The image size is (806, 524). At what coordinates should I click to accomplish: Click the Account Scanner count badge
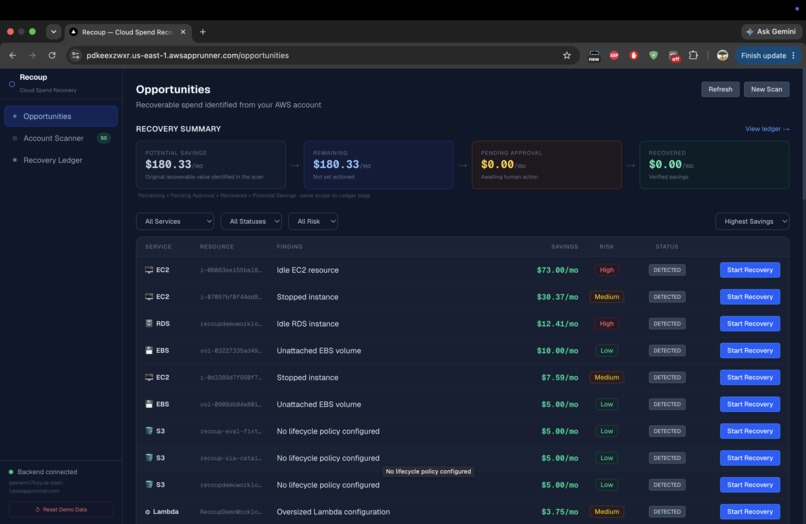(x=104, y=138)
